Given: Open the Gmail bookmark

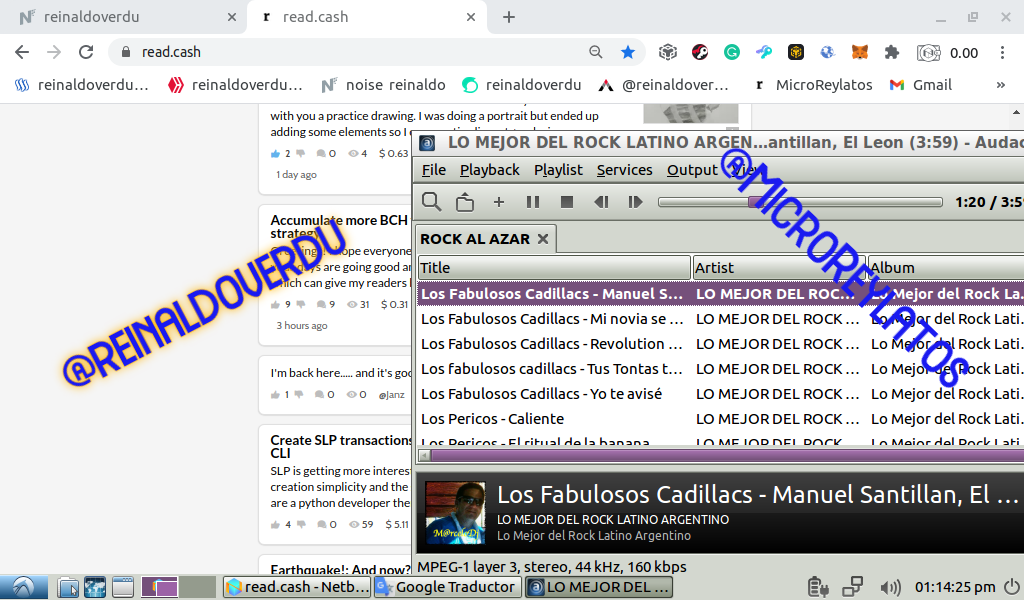Looking at the screenshot, I should (921, 85).
